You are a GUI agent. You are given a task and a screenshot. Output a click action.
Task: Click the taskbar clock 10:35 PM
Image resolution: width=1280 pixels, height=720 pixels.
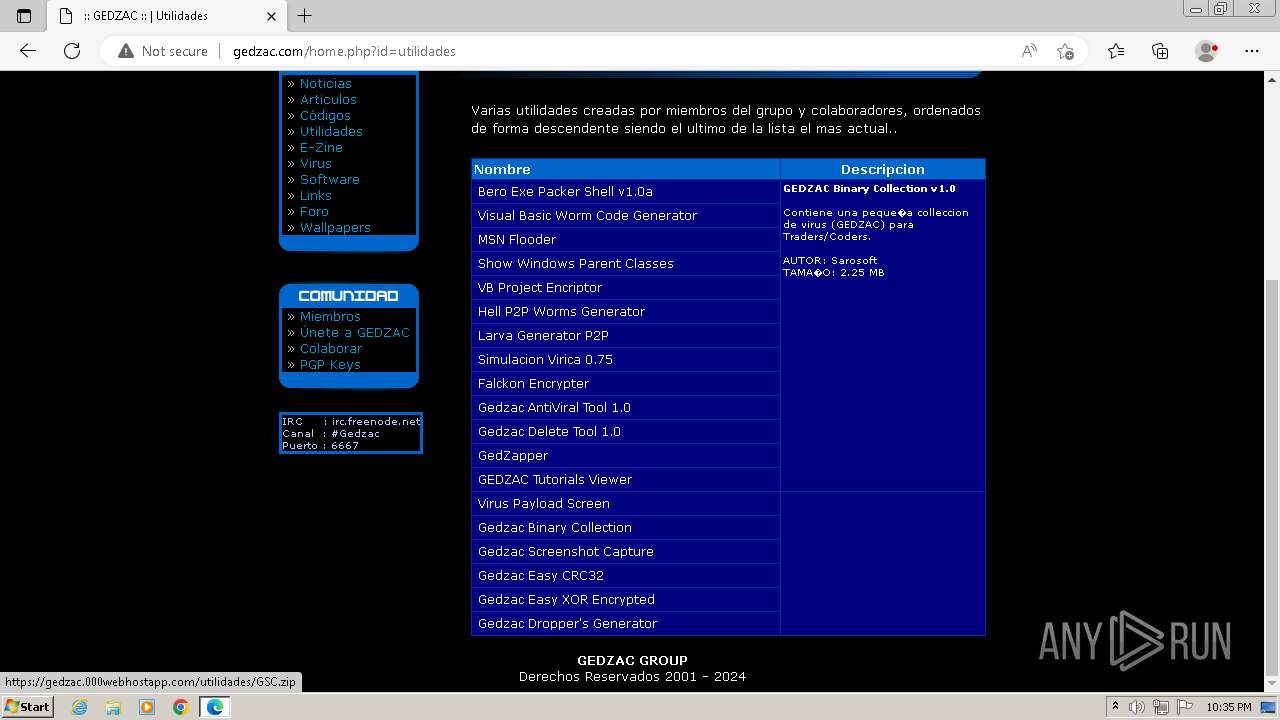[1229, 707]
